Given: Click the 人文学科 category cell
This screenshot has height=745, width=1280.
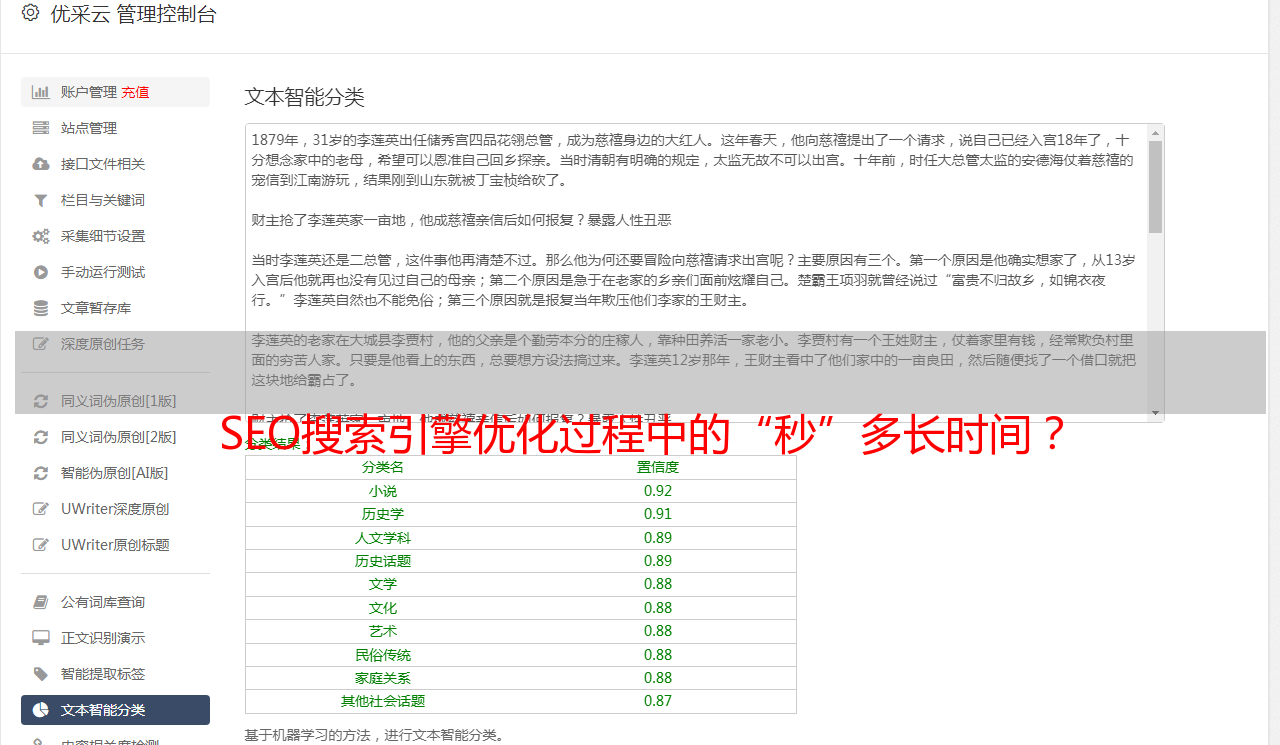Looking at the screenshot, I should coord(383,538).
